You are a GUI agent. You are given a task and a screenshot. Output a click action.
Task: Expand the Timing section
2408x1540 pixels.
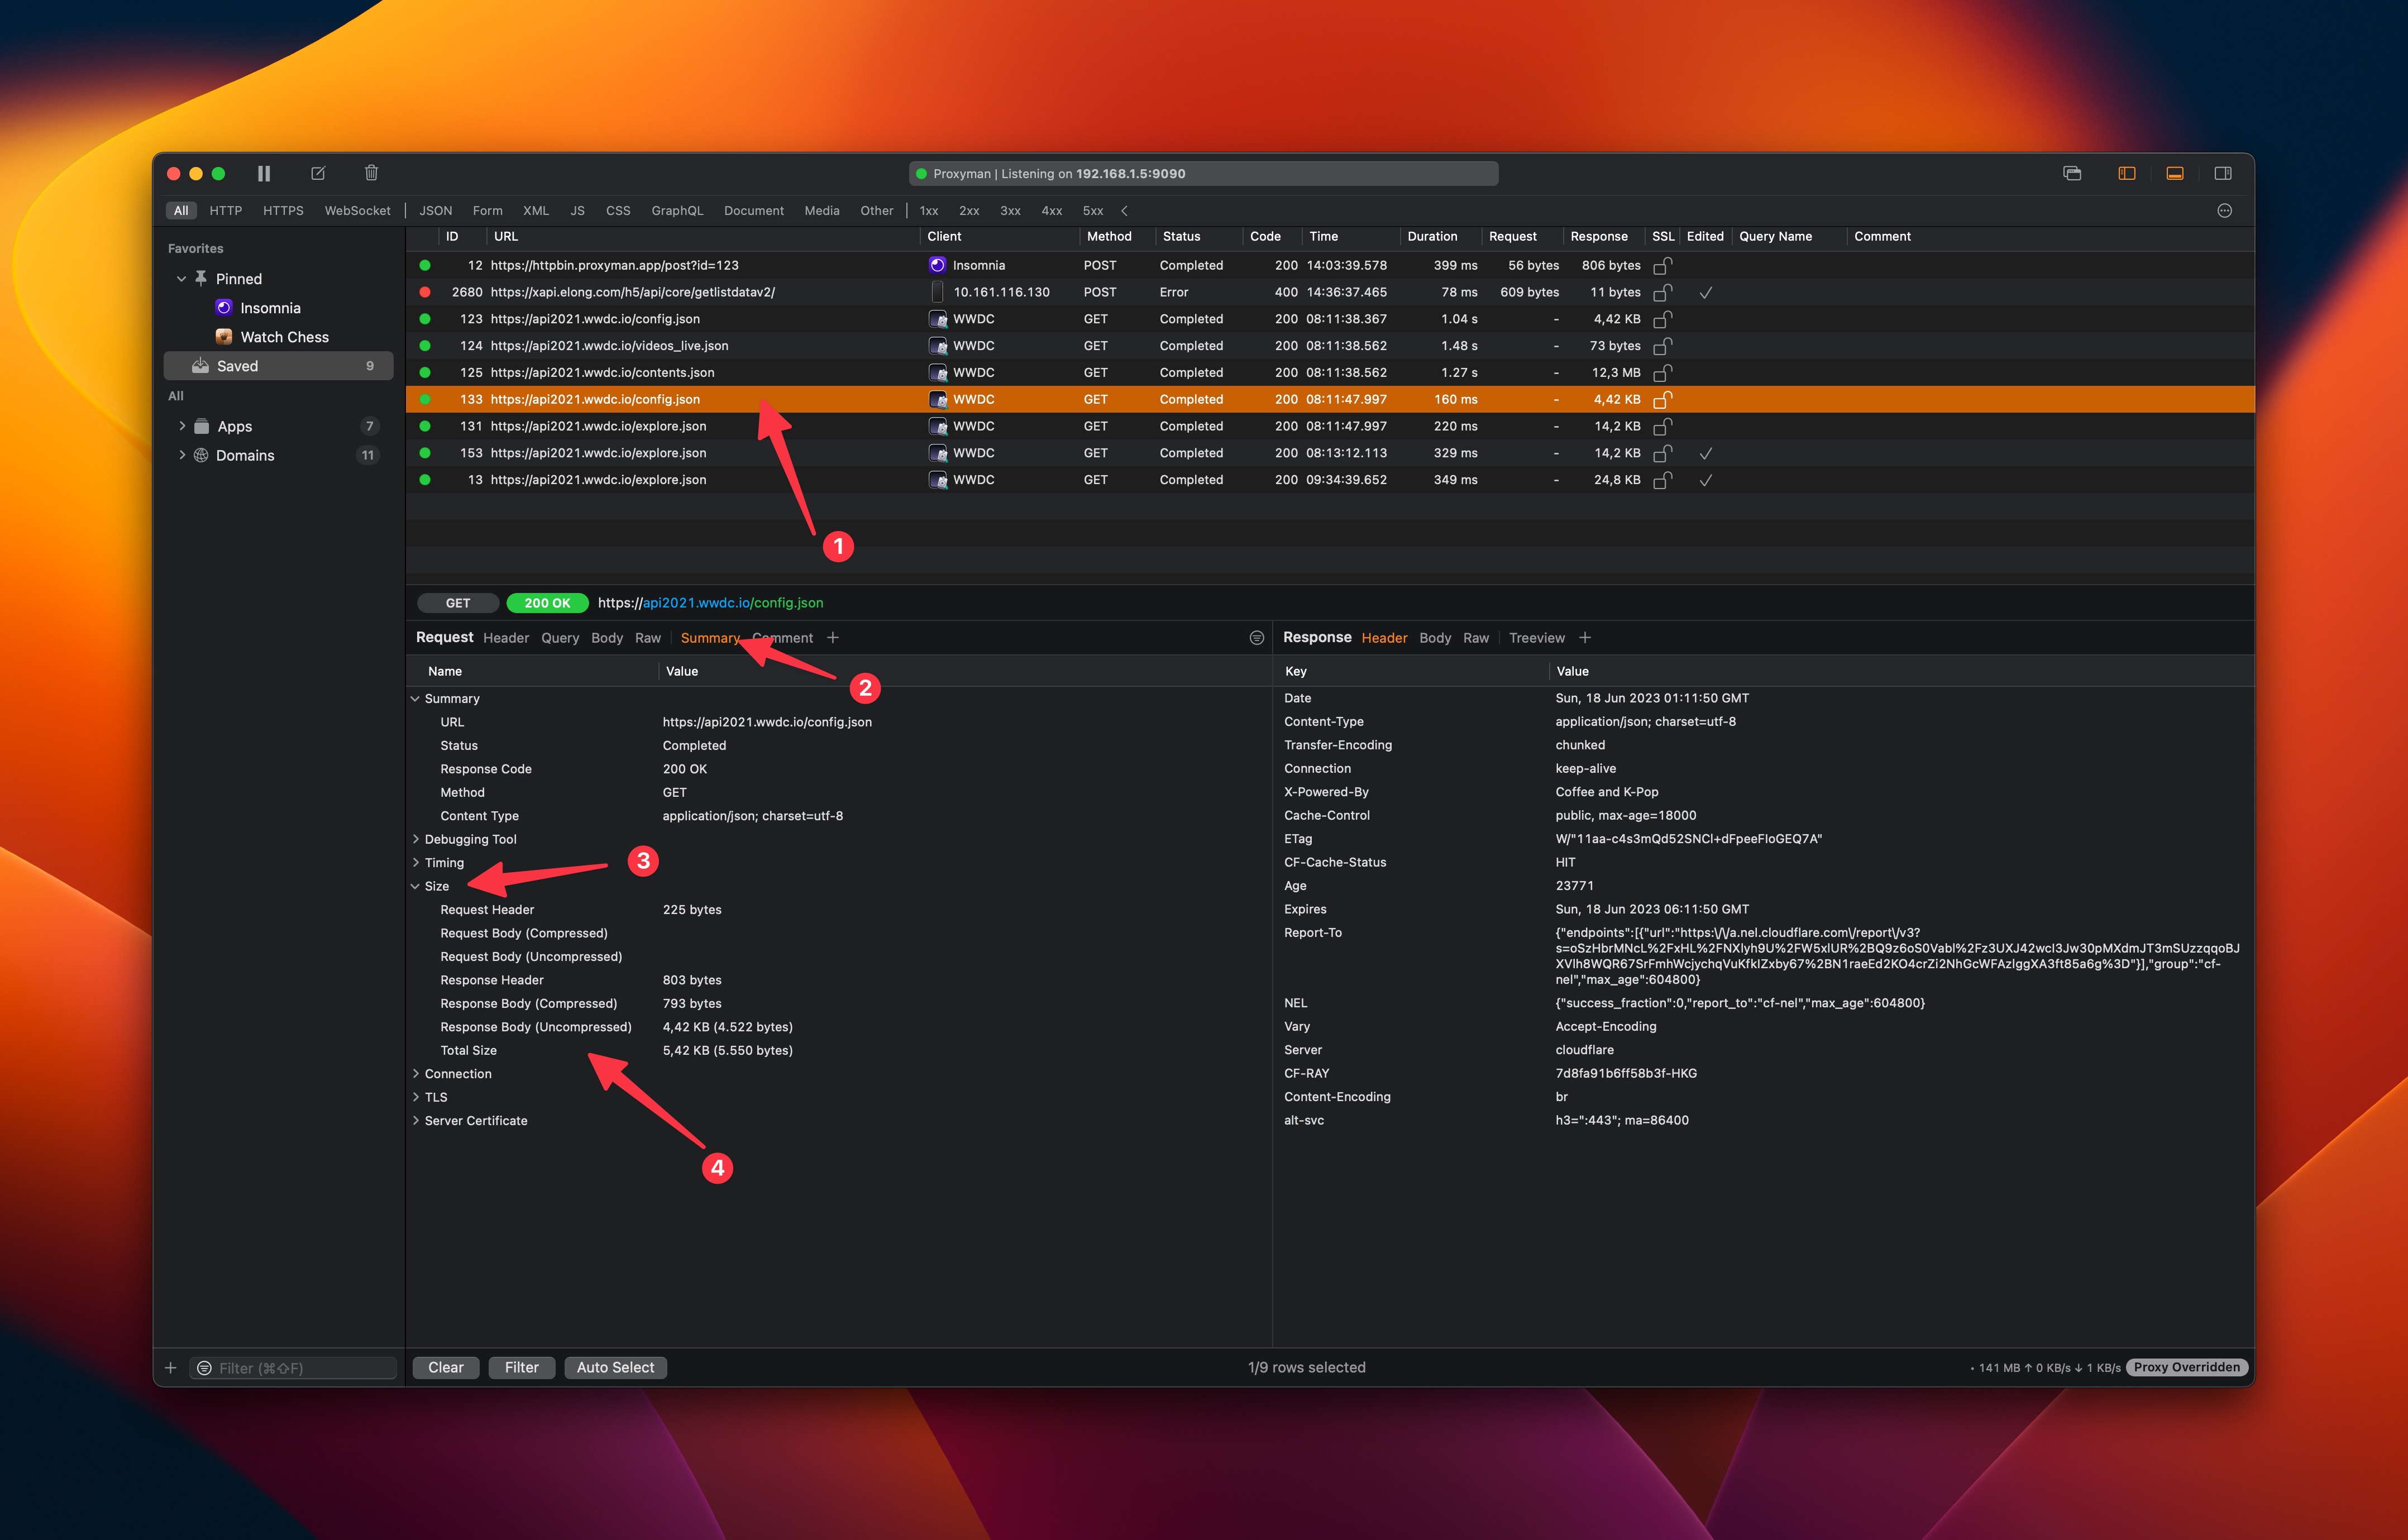tap(416, 863)
